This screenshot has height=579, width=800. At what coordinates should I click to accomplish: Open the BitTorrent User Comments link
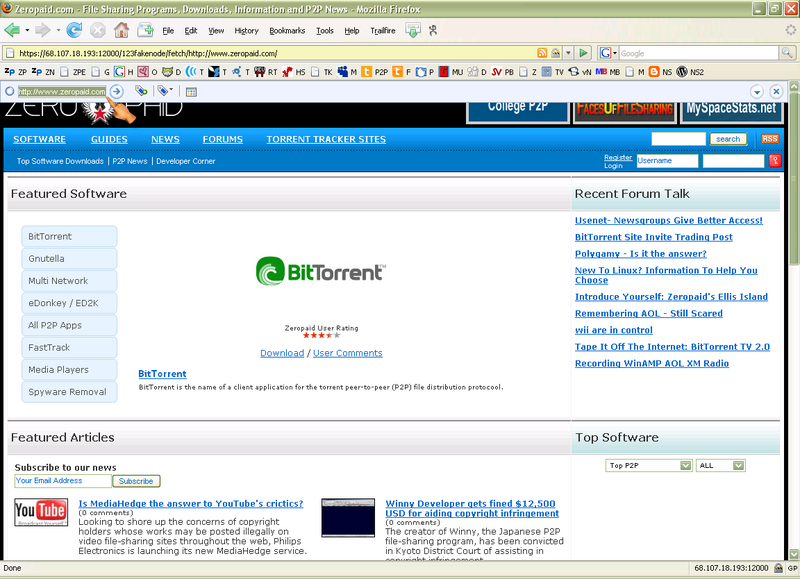pos(347,353)
